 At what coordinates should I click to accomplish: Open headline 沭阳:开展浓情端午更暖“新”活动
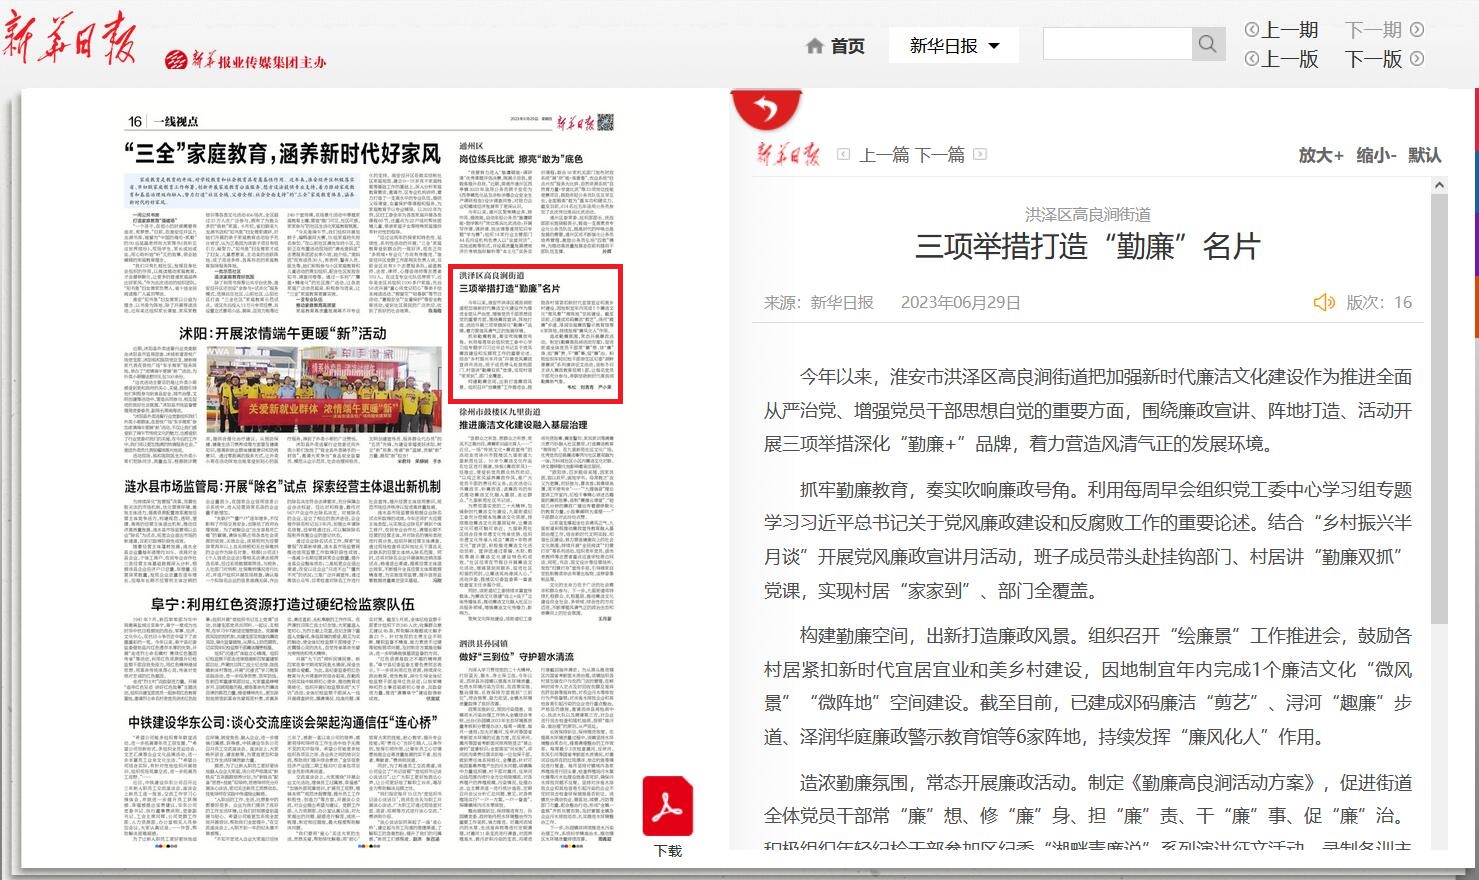pos(283,333)
